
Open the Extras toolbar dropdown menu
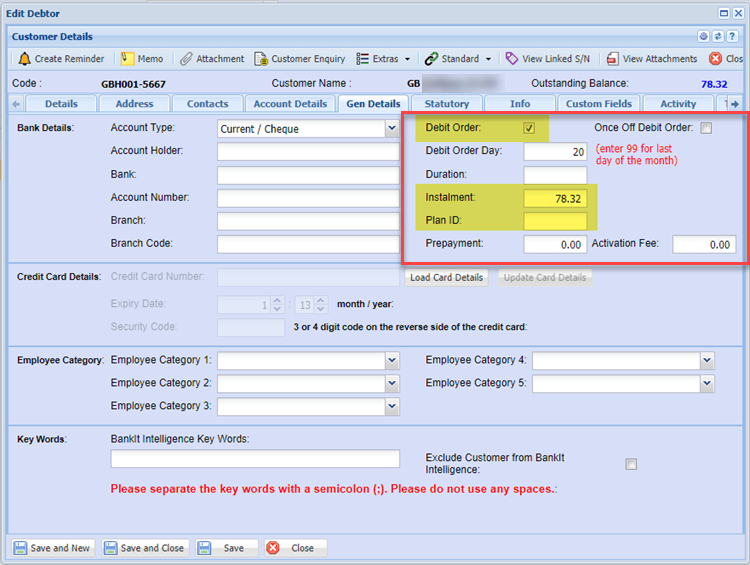point(384,59)
